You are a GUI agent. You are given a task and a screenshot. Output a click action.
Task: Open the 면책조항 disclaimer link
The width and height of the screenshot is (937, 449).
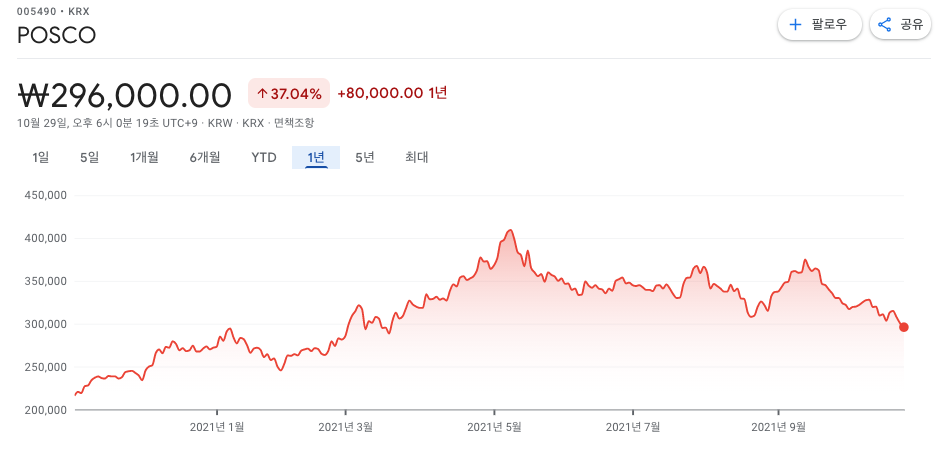[x=293, y=123]
